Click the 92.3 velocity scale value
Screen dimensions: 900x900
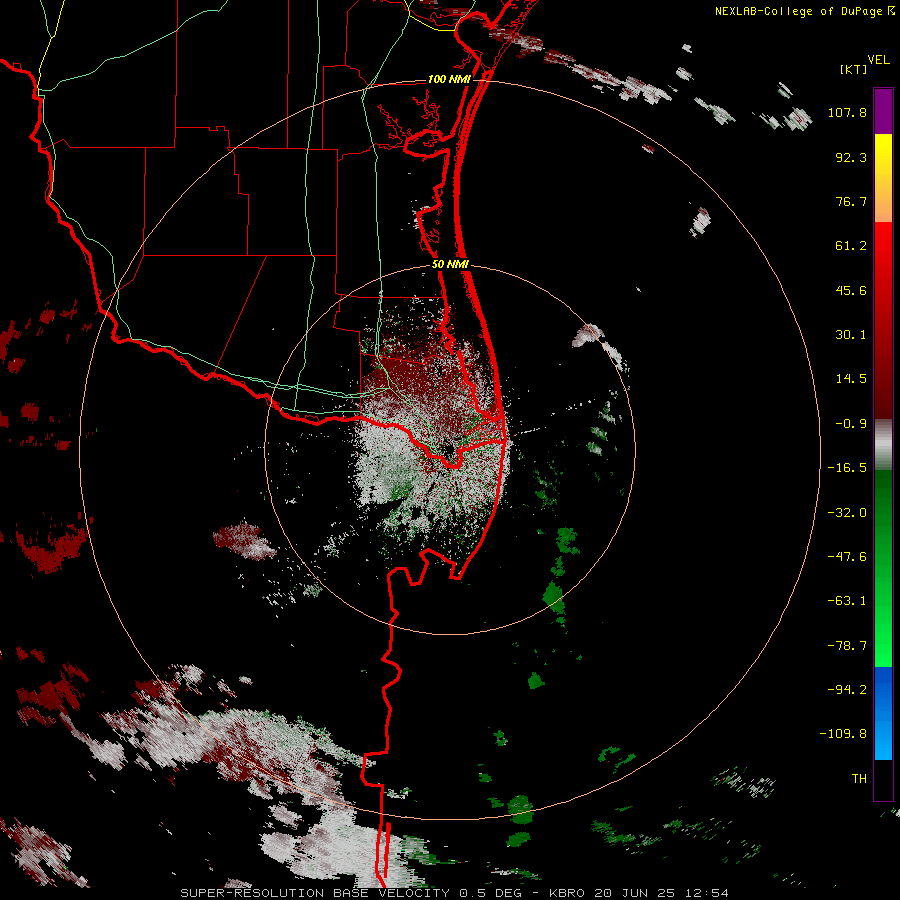pos(851,157)
